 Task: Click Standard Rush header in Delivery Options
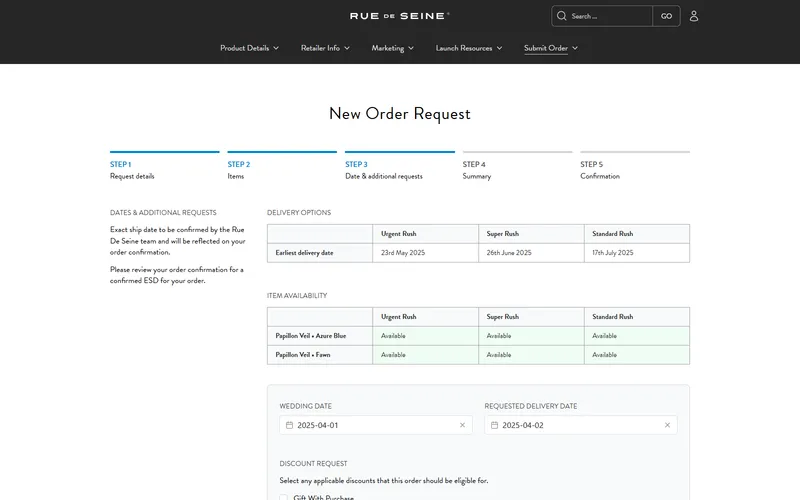637,234
